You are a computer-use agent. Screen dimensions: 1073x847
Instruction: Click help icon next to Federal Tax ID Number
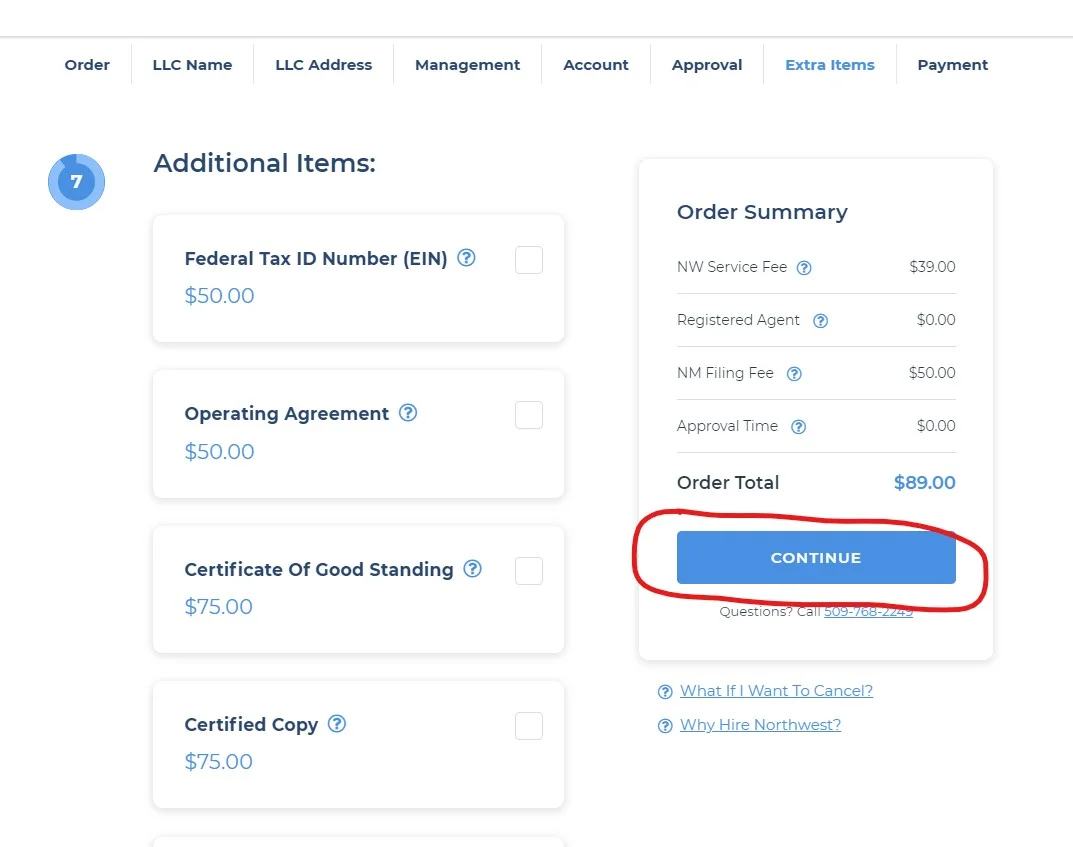pyautogui.click(x=466, y=258)
